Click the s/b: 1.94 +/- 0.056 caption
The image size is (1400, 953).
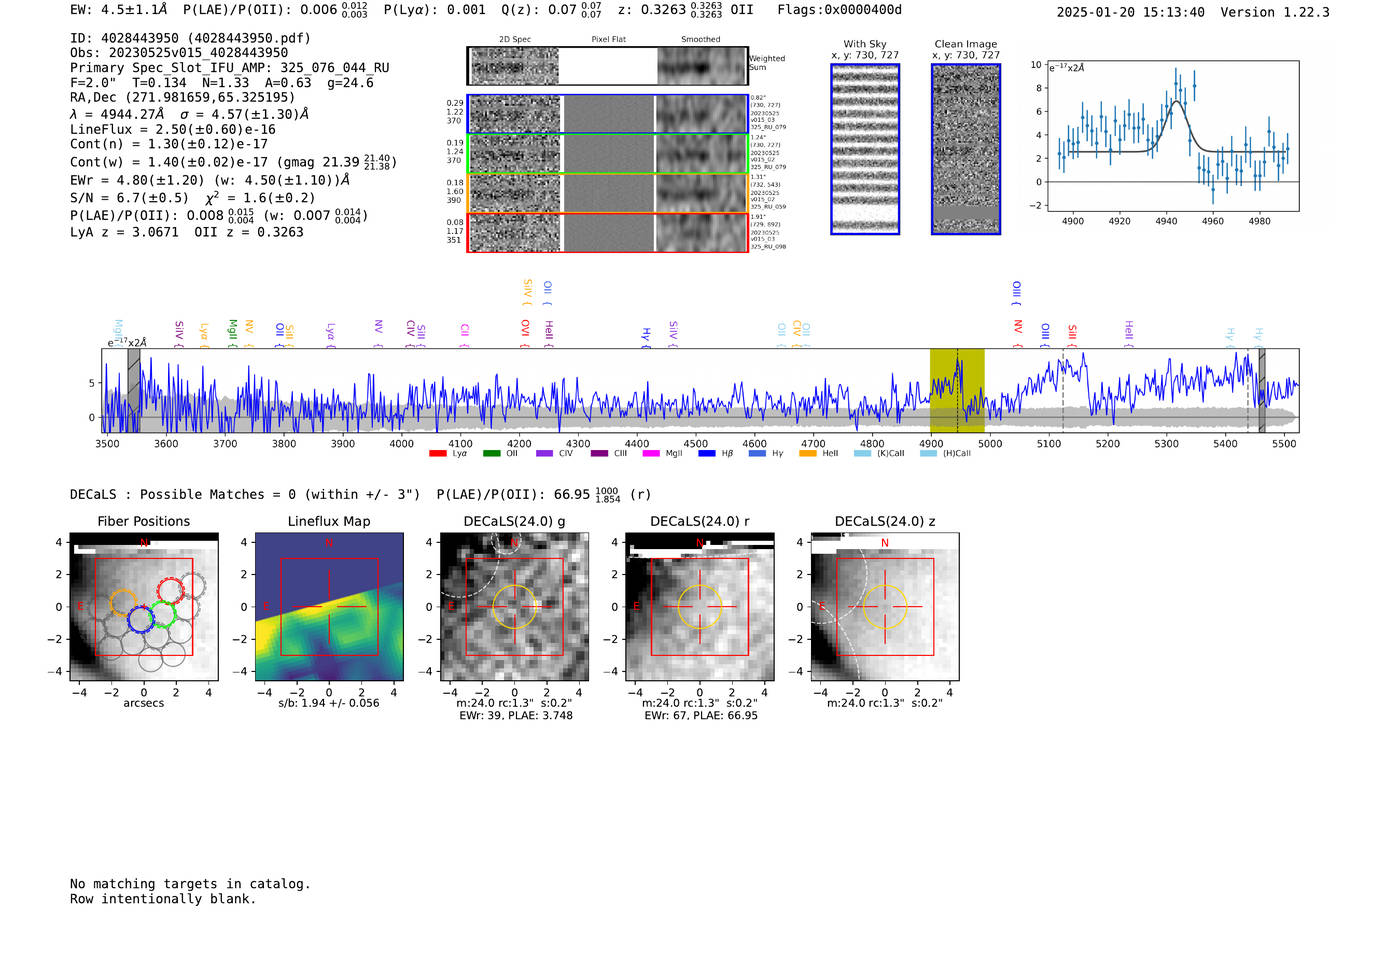coord(329,703)
